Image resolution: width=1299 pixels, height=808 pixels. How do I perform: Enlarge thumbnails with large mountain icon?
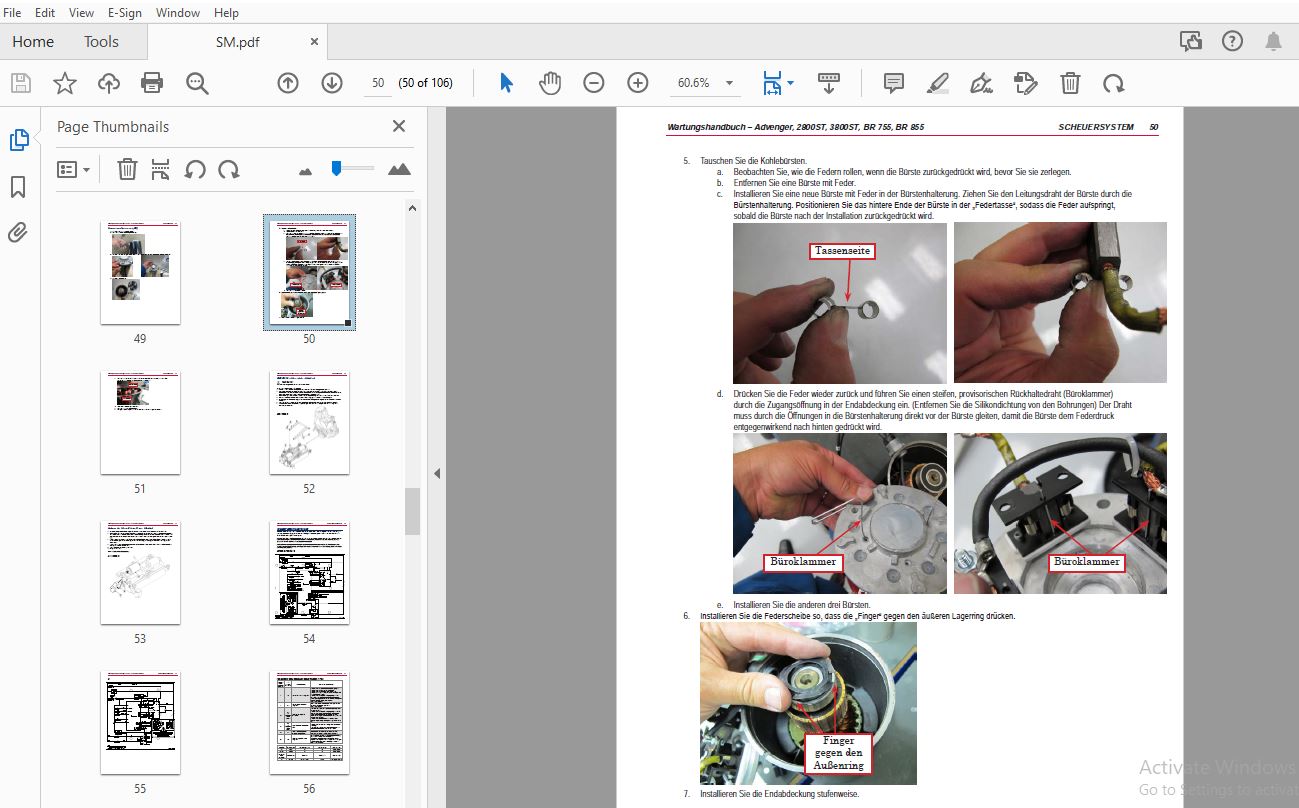pos(399,169)
